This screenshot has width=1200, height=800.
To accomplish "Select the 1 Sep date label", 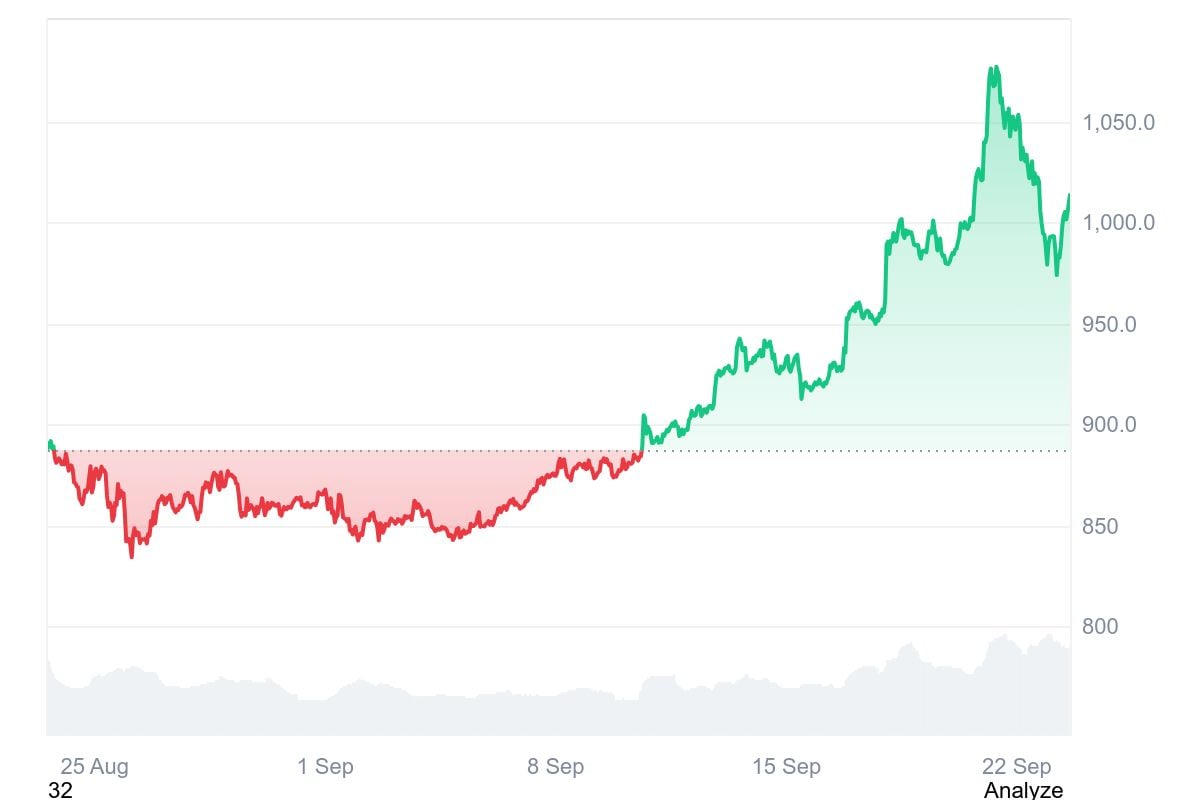I will click(x=325, y=767).
